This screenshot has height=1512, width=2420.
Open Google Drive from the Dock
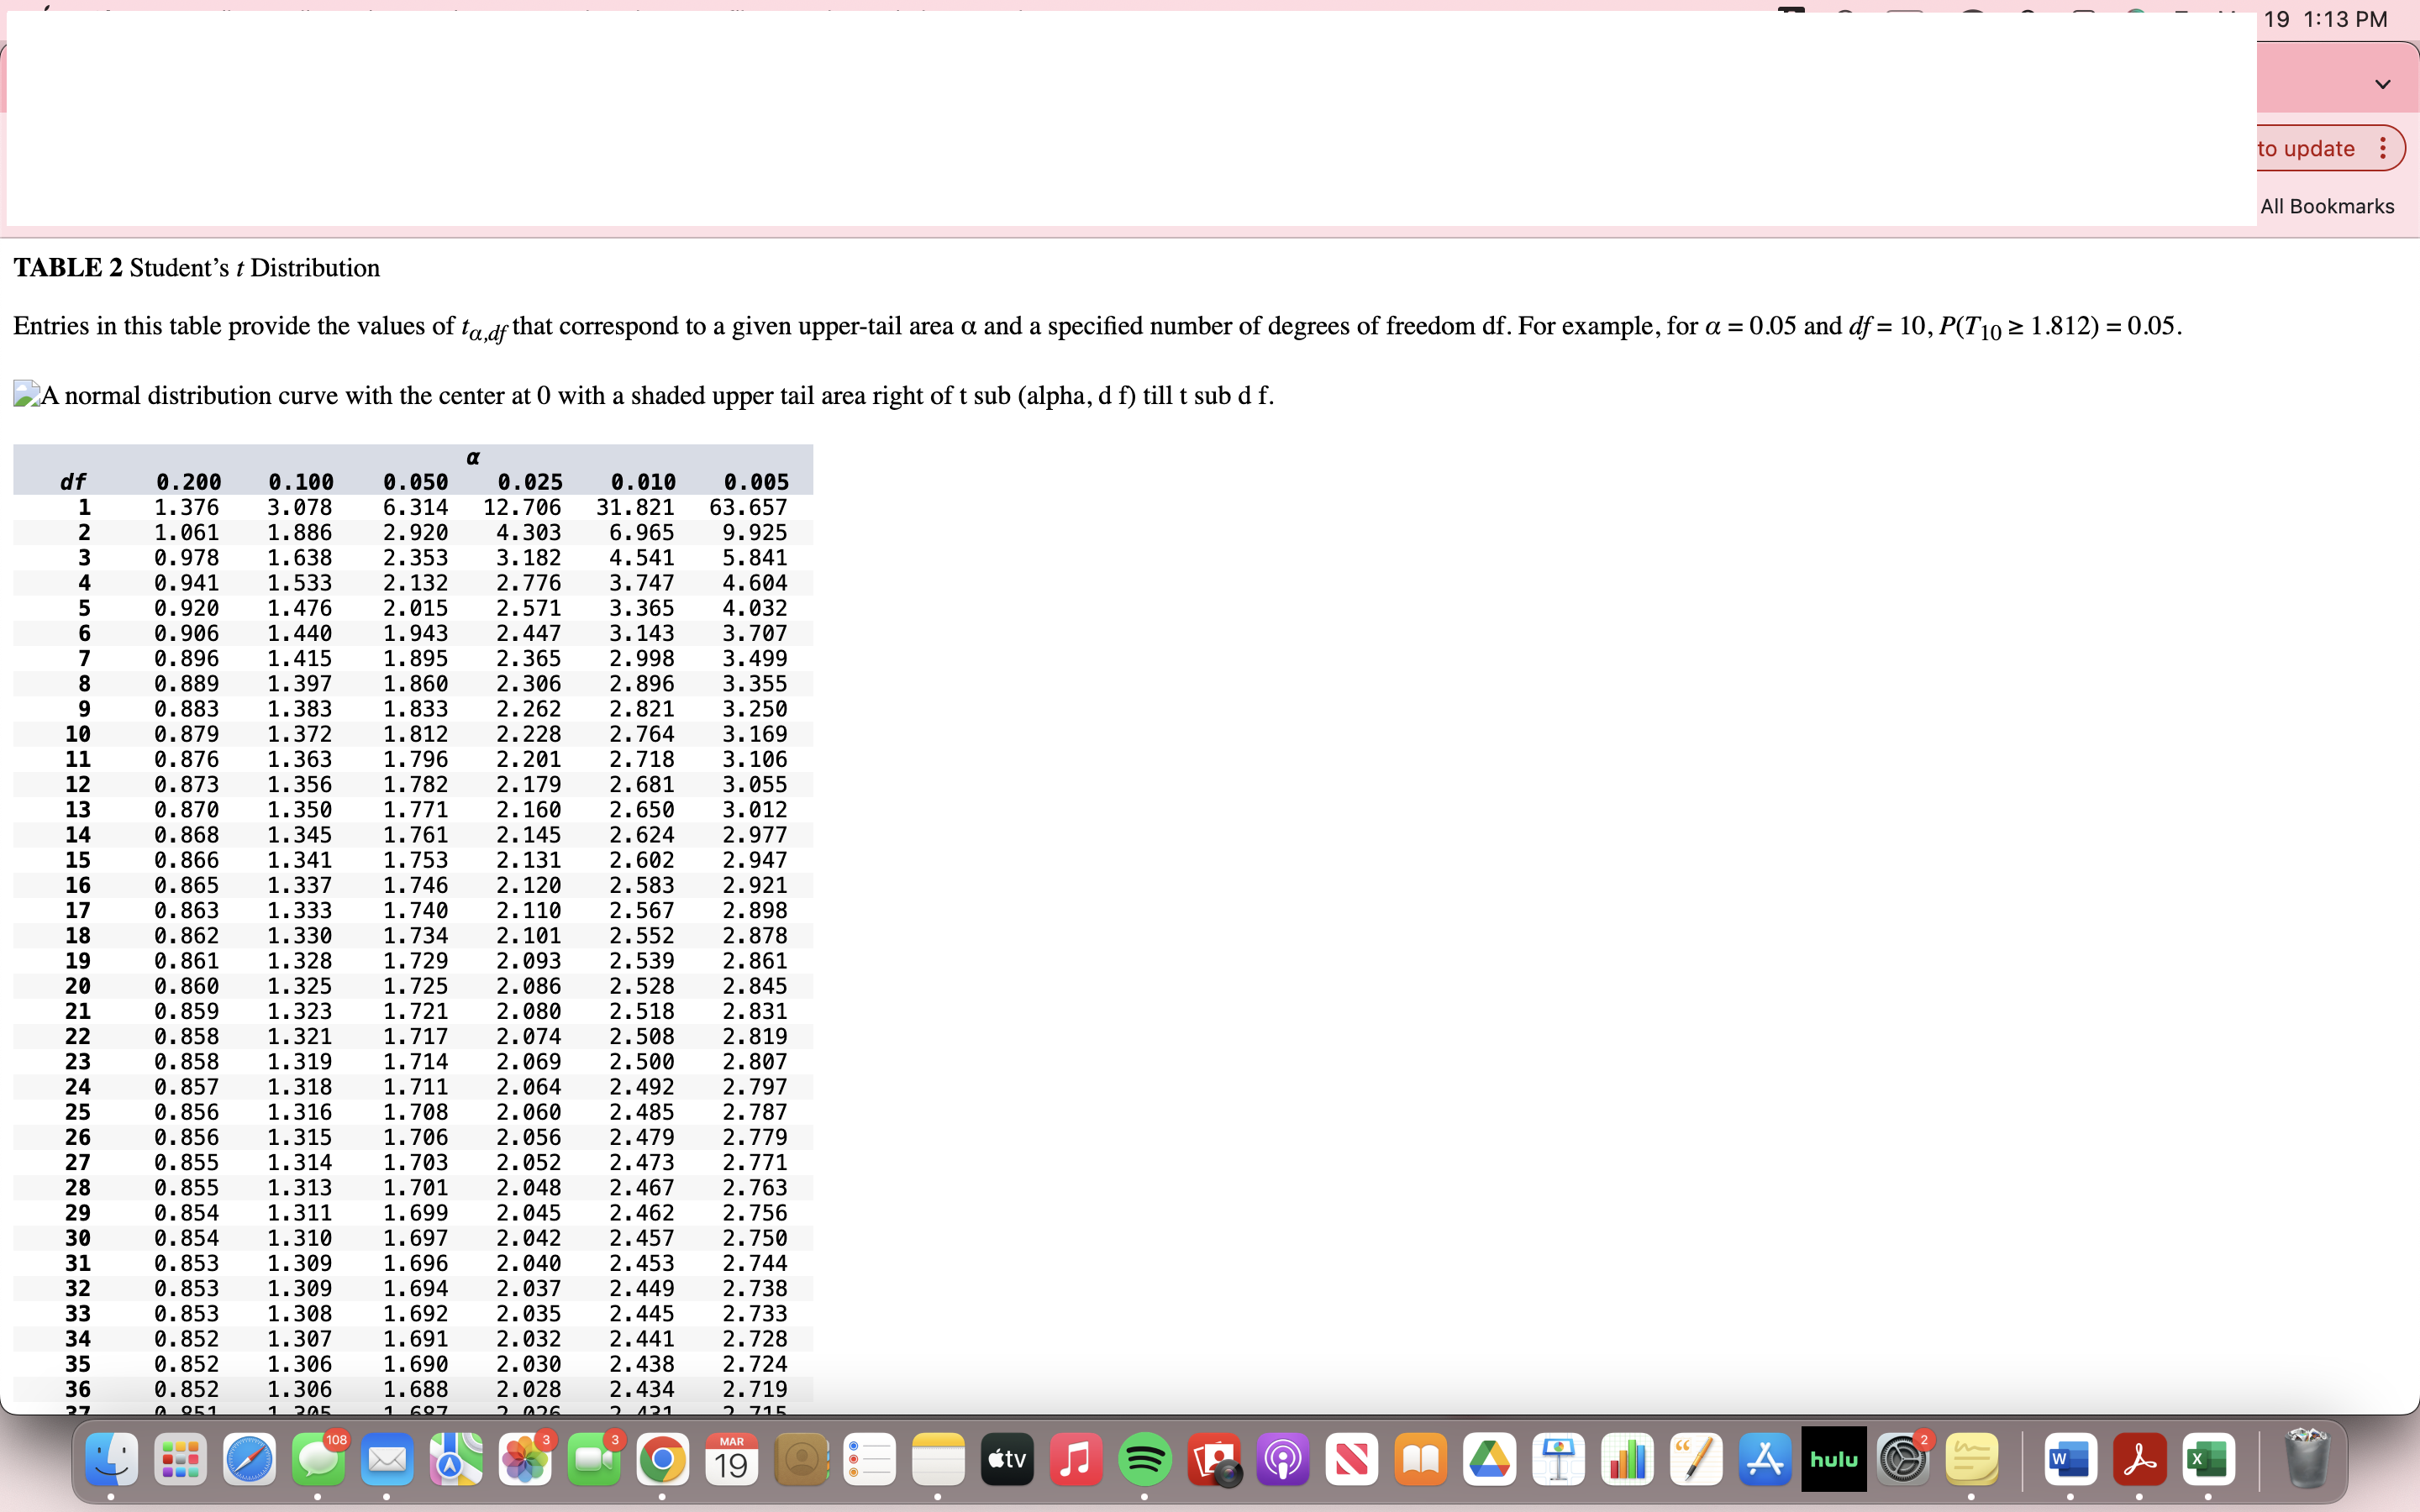tap(1489, 1460)
